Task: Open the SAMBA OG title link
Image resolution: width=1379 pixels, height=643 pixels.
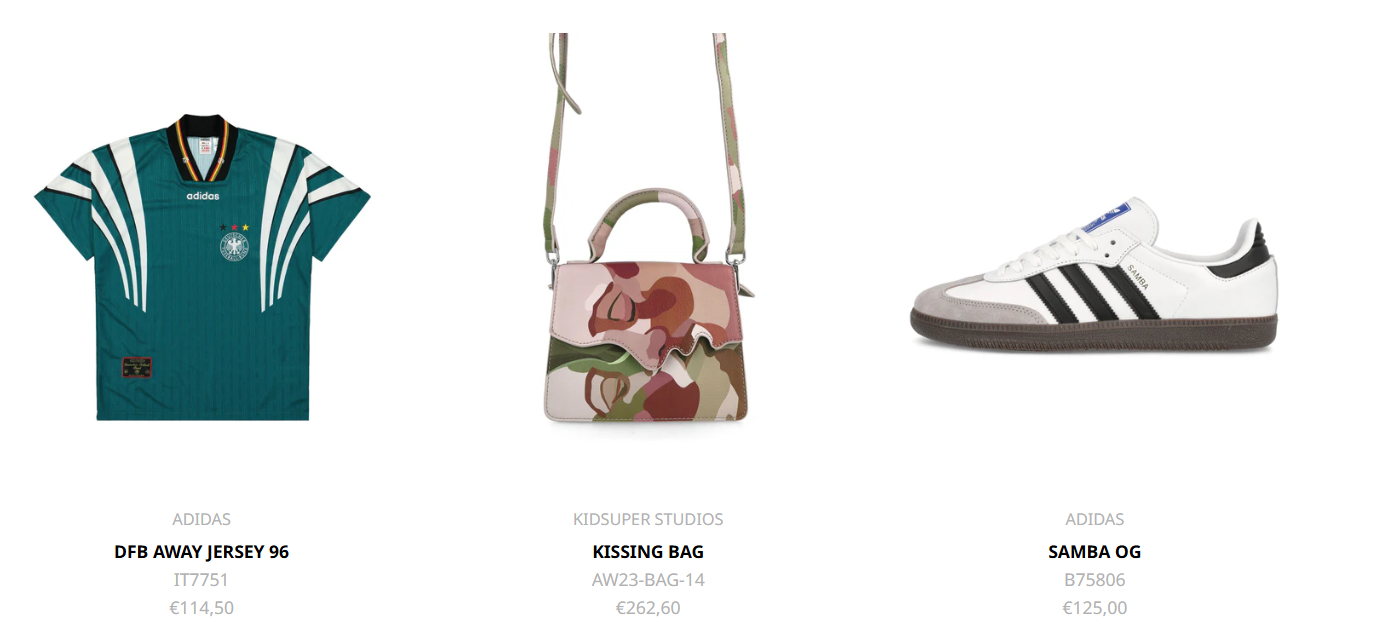Action: [1095, 552]
